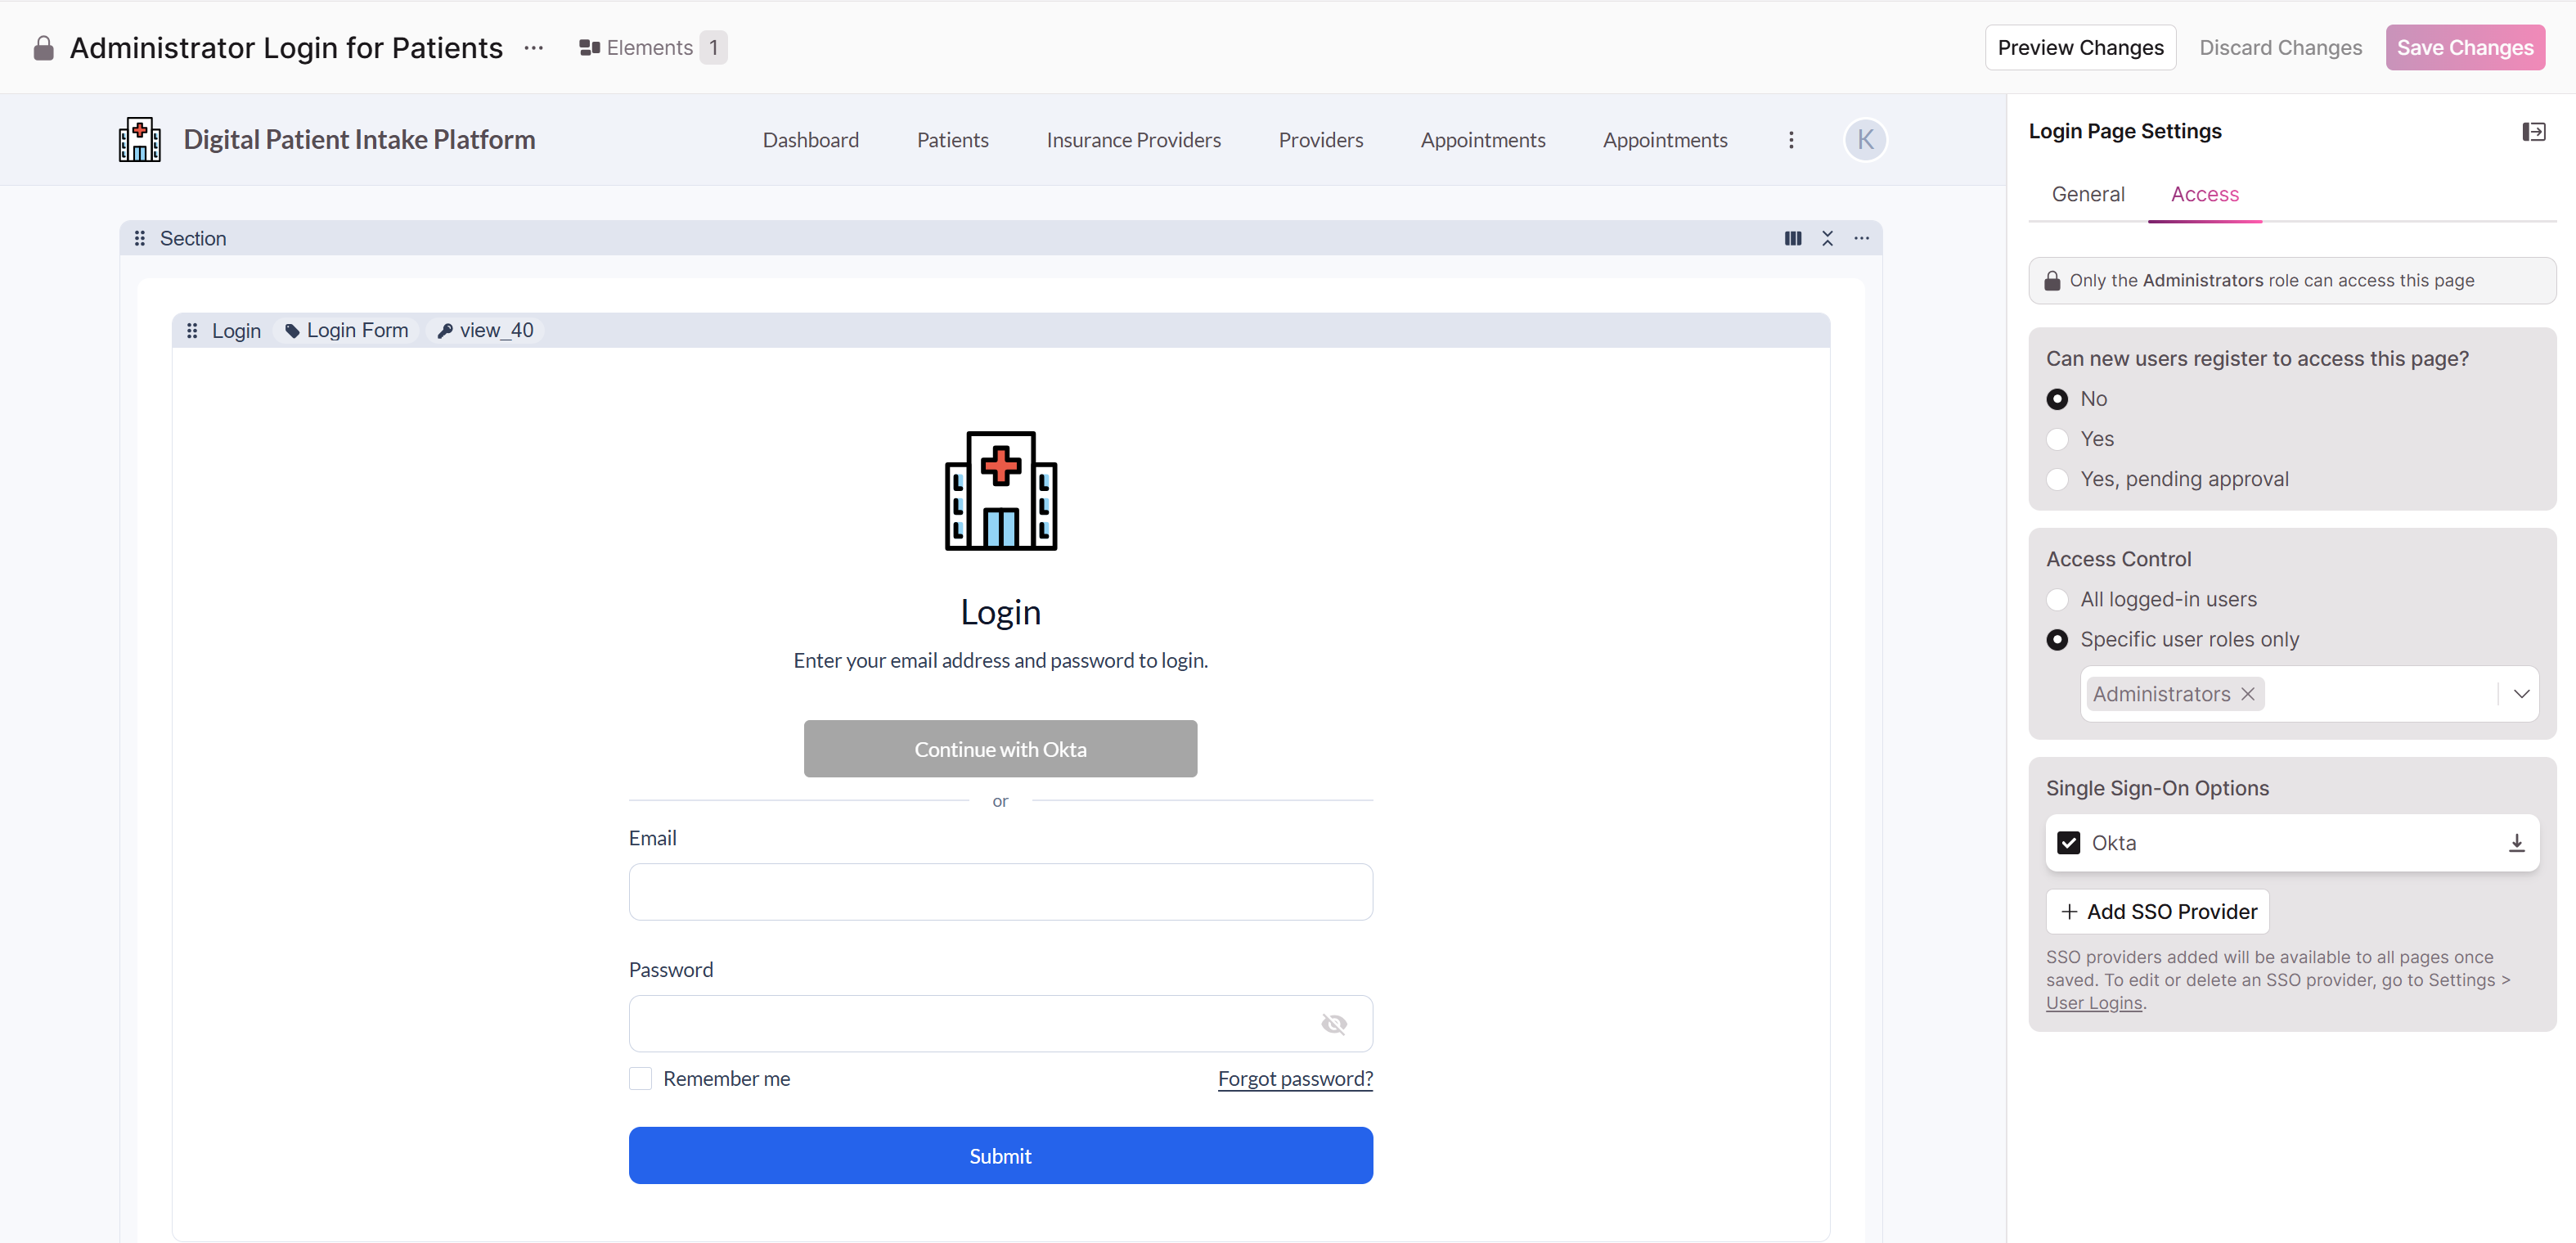Expand the user roles dropdown chevron
This screenshot has width=2576, height=1243.
(2521, 694)
